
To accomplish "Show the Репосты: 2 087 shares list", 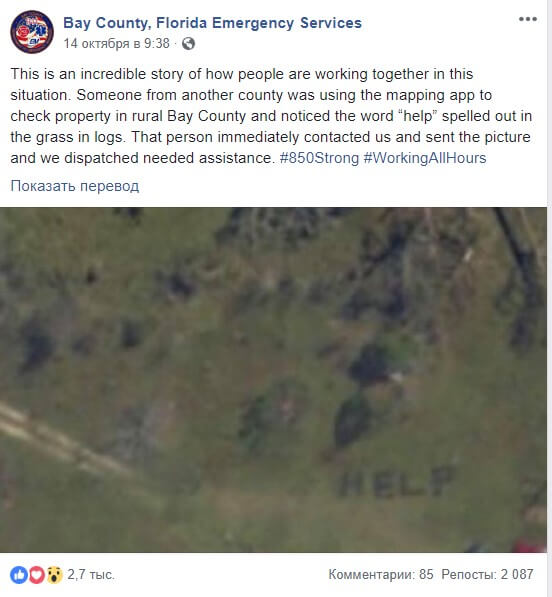I will point(487,575).
